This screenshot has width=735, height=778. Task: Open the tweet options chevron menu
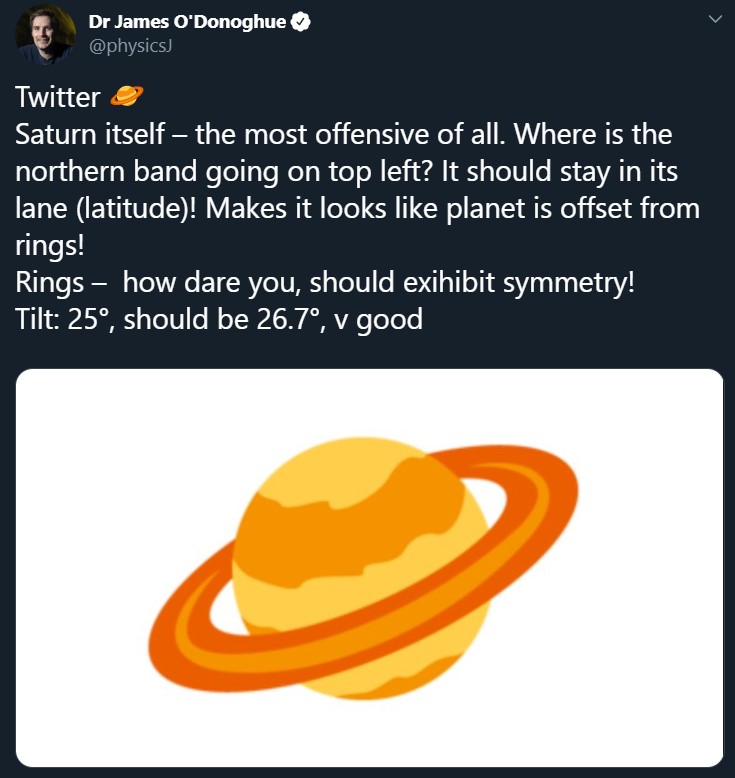(x=714, y=20)
